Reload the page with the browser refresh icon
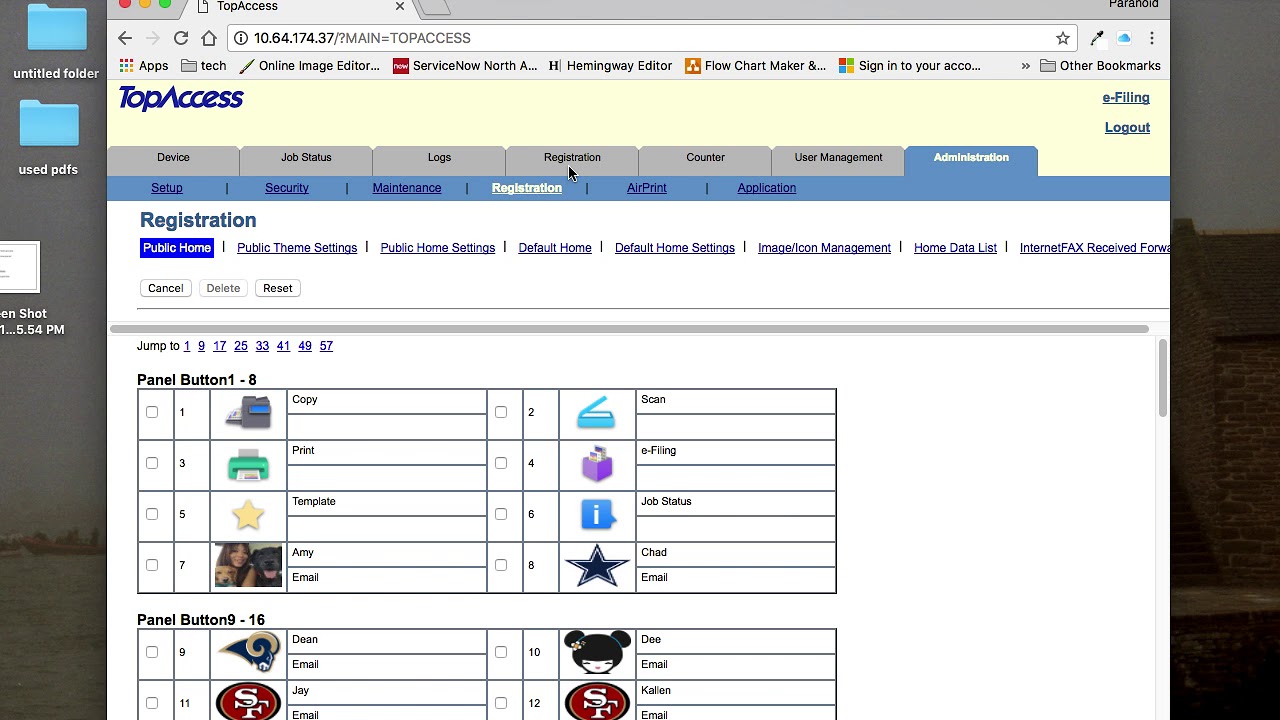The width and height of the screenshot is (1280, 720). [181, 38]
